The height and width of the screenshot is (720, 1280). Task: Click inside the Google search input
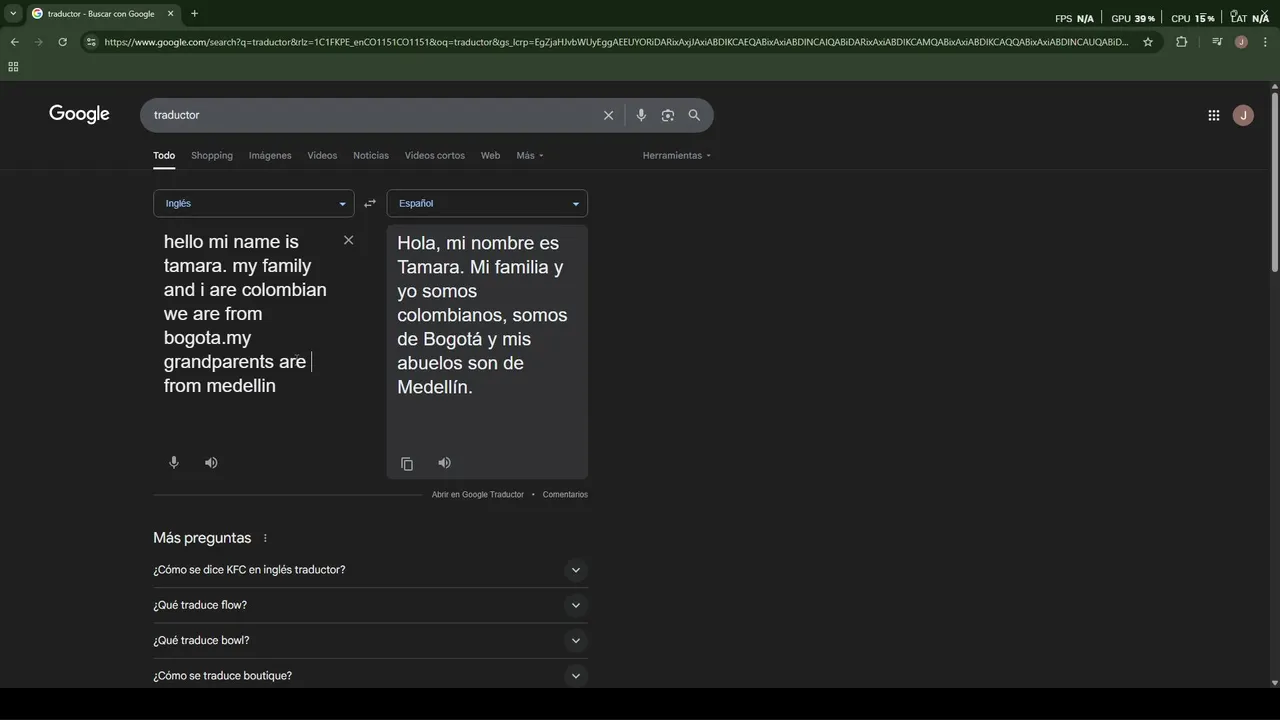[x=375, y=115]
